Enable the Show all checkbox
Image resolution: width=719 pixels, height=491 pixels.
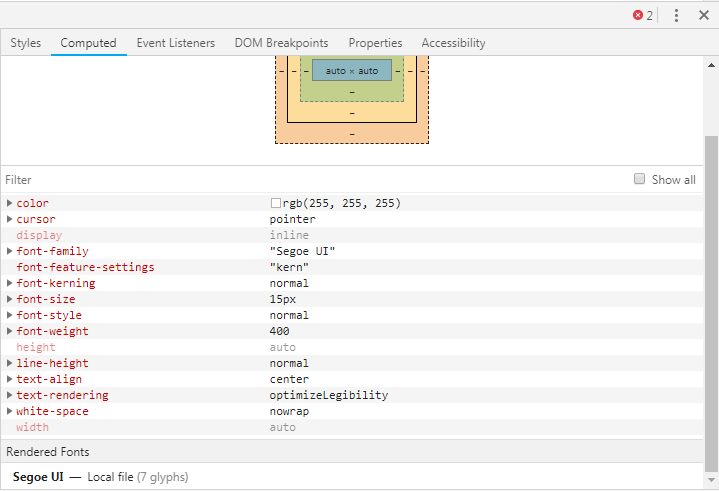(x=639, y=180)
